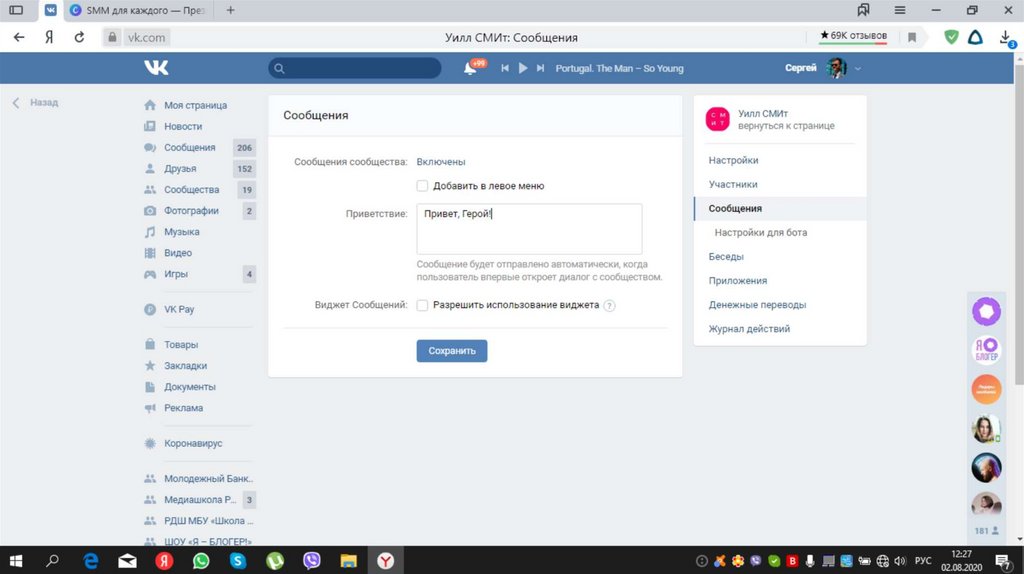Click the browser downloads arrow icon
1024x574 pixels.
pyautogui.click(x=1005, y=37)
